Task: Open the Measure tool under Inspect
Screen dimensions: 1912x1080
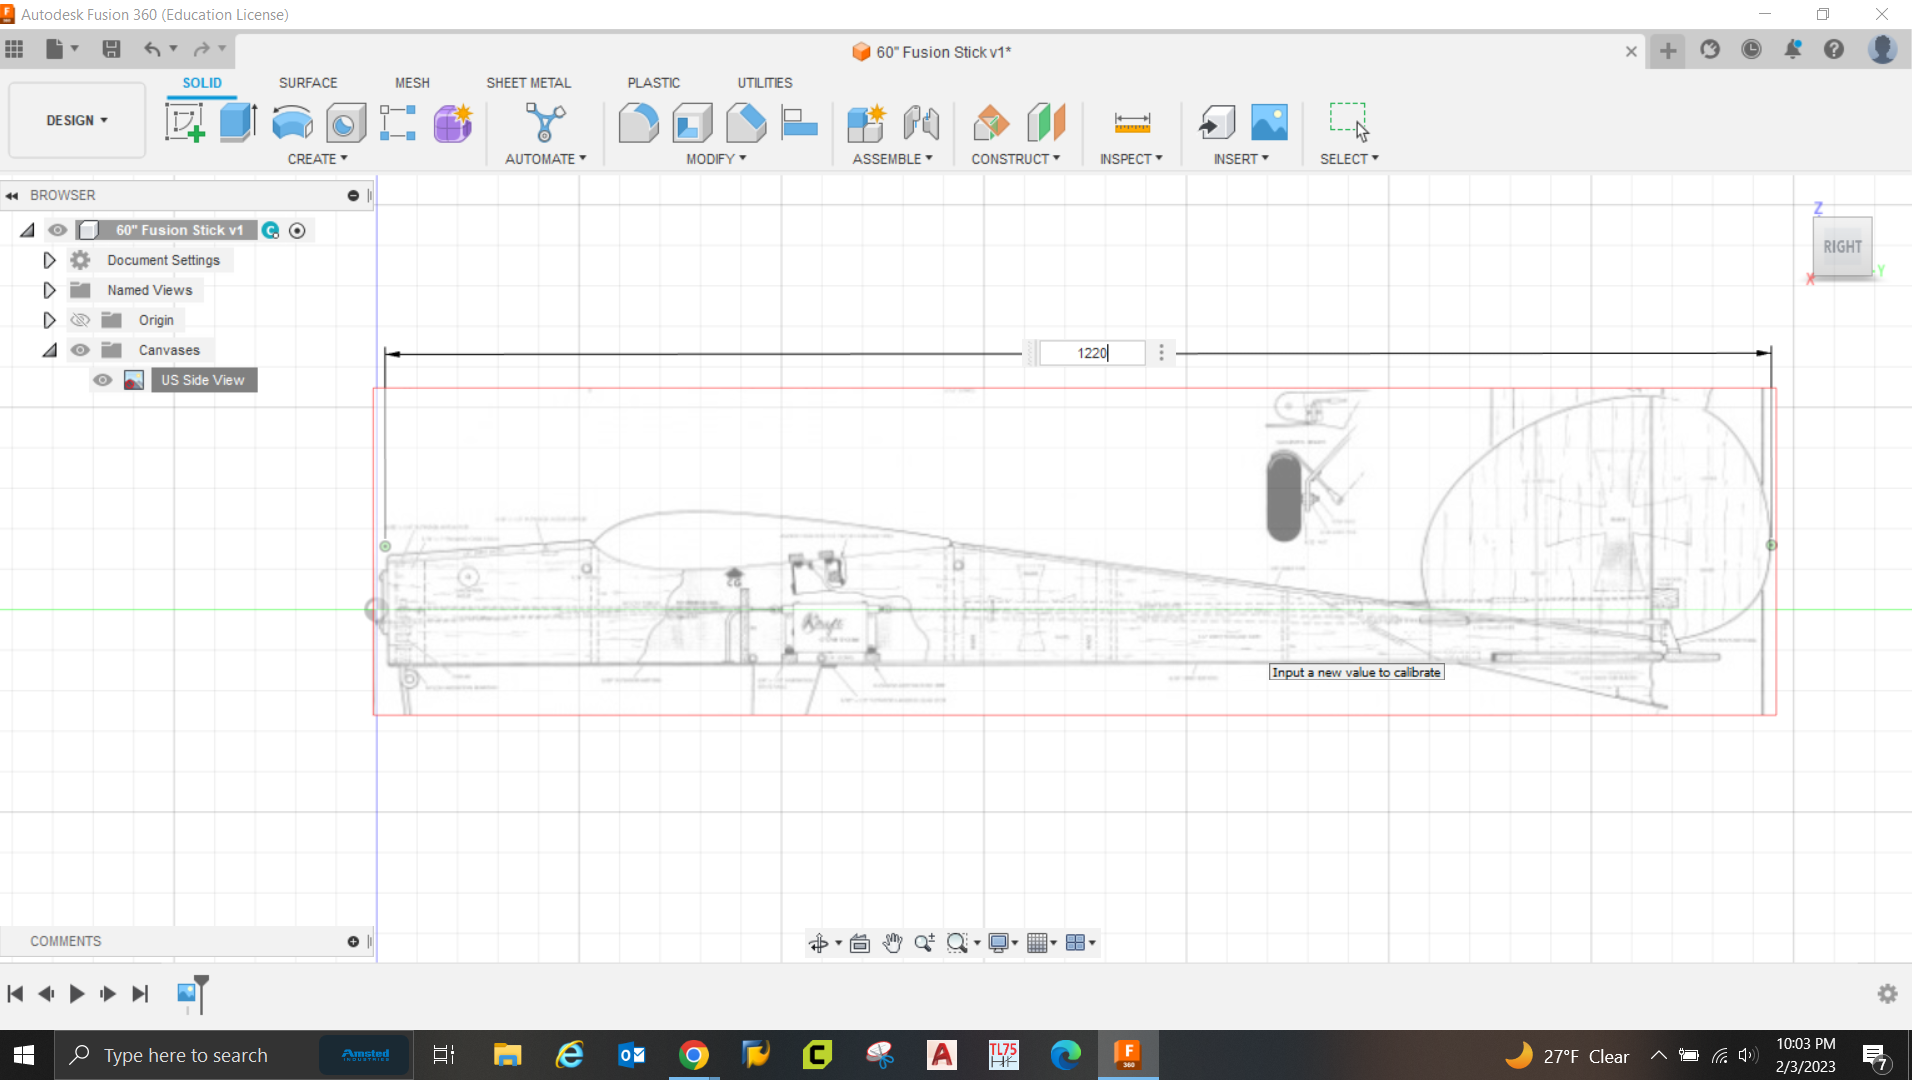Action: [x=1131, y=122]
